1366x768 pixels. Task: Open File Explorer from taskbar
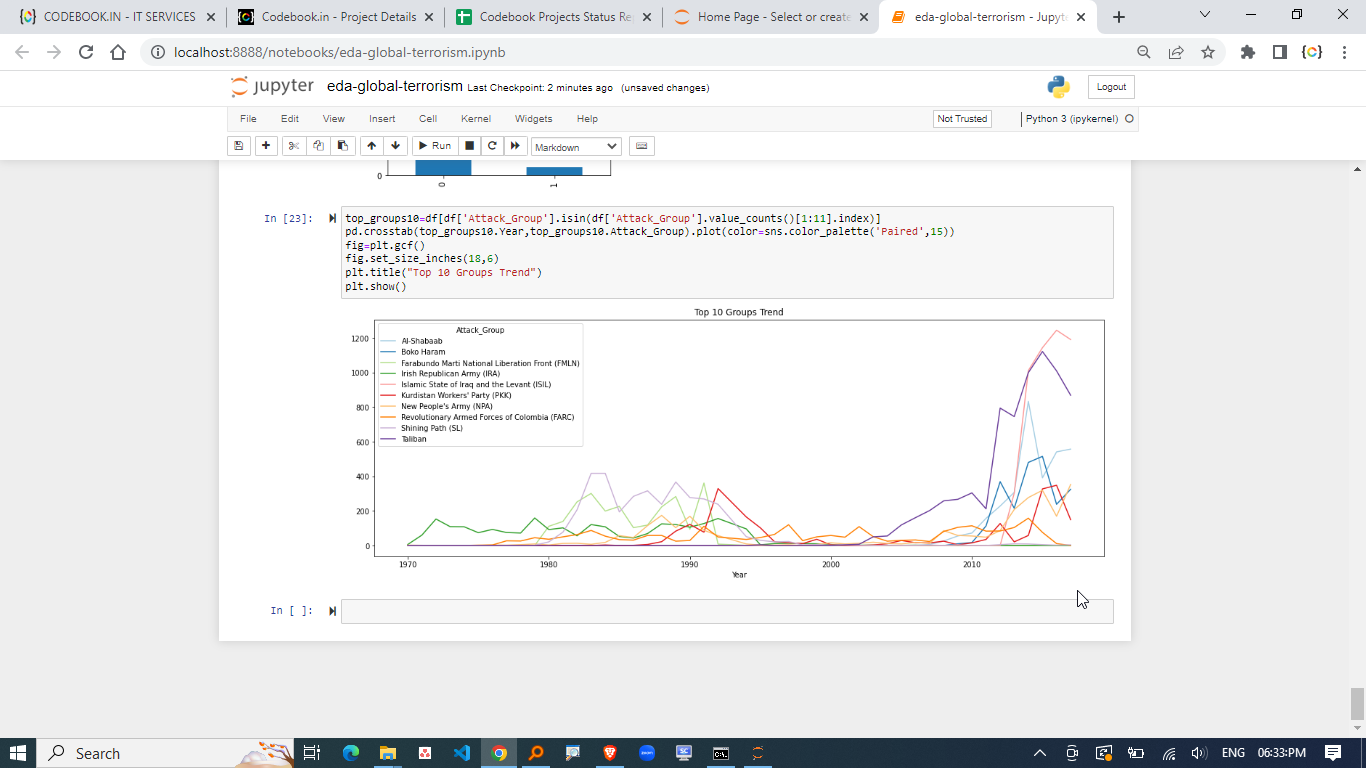[387, 753]
